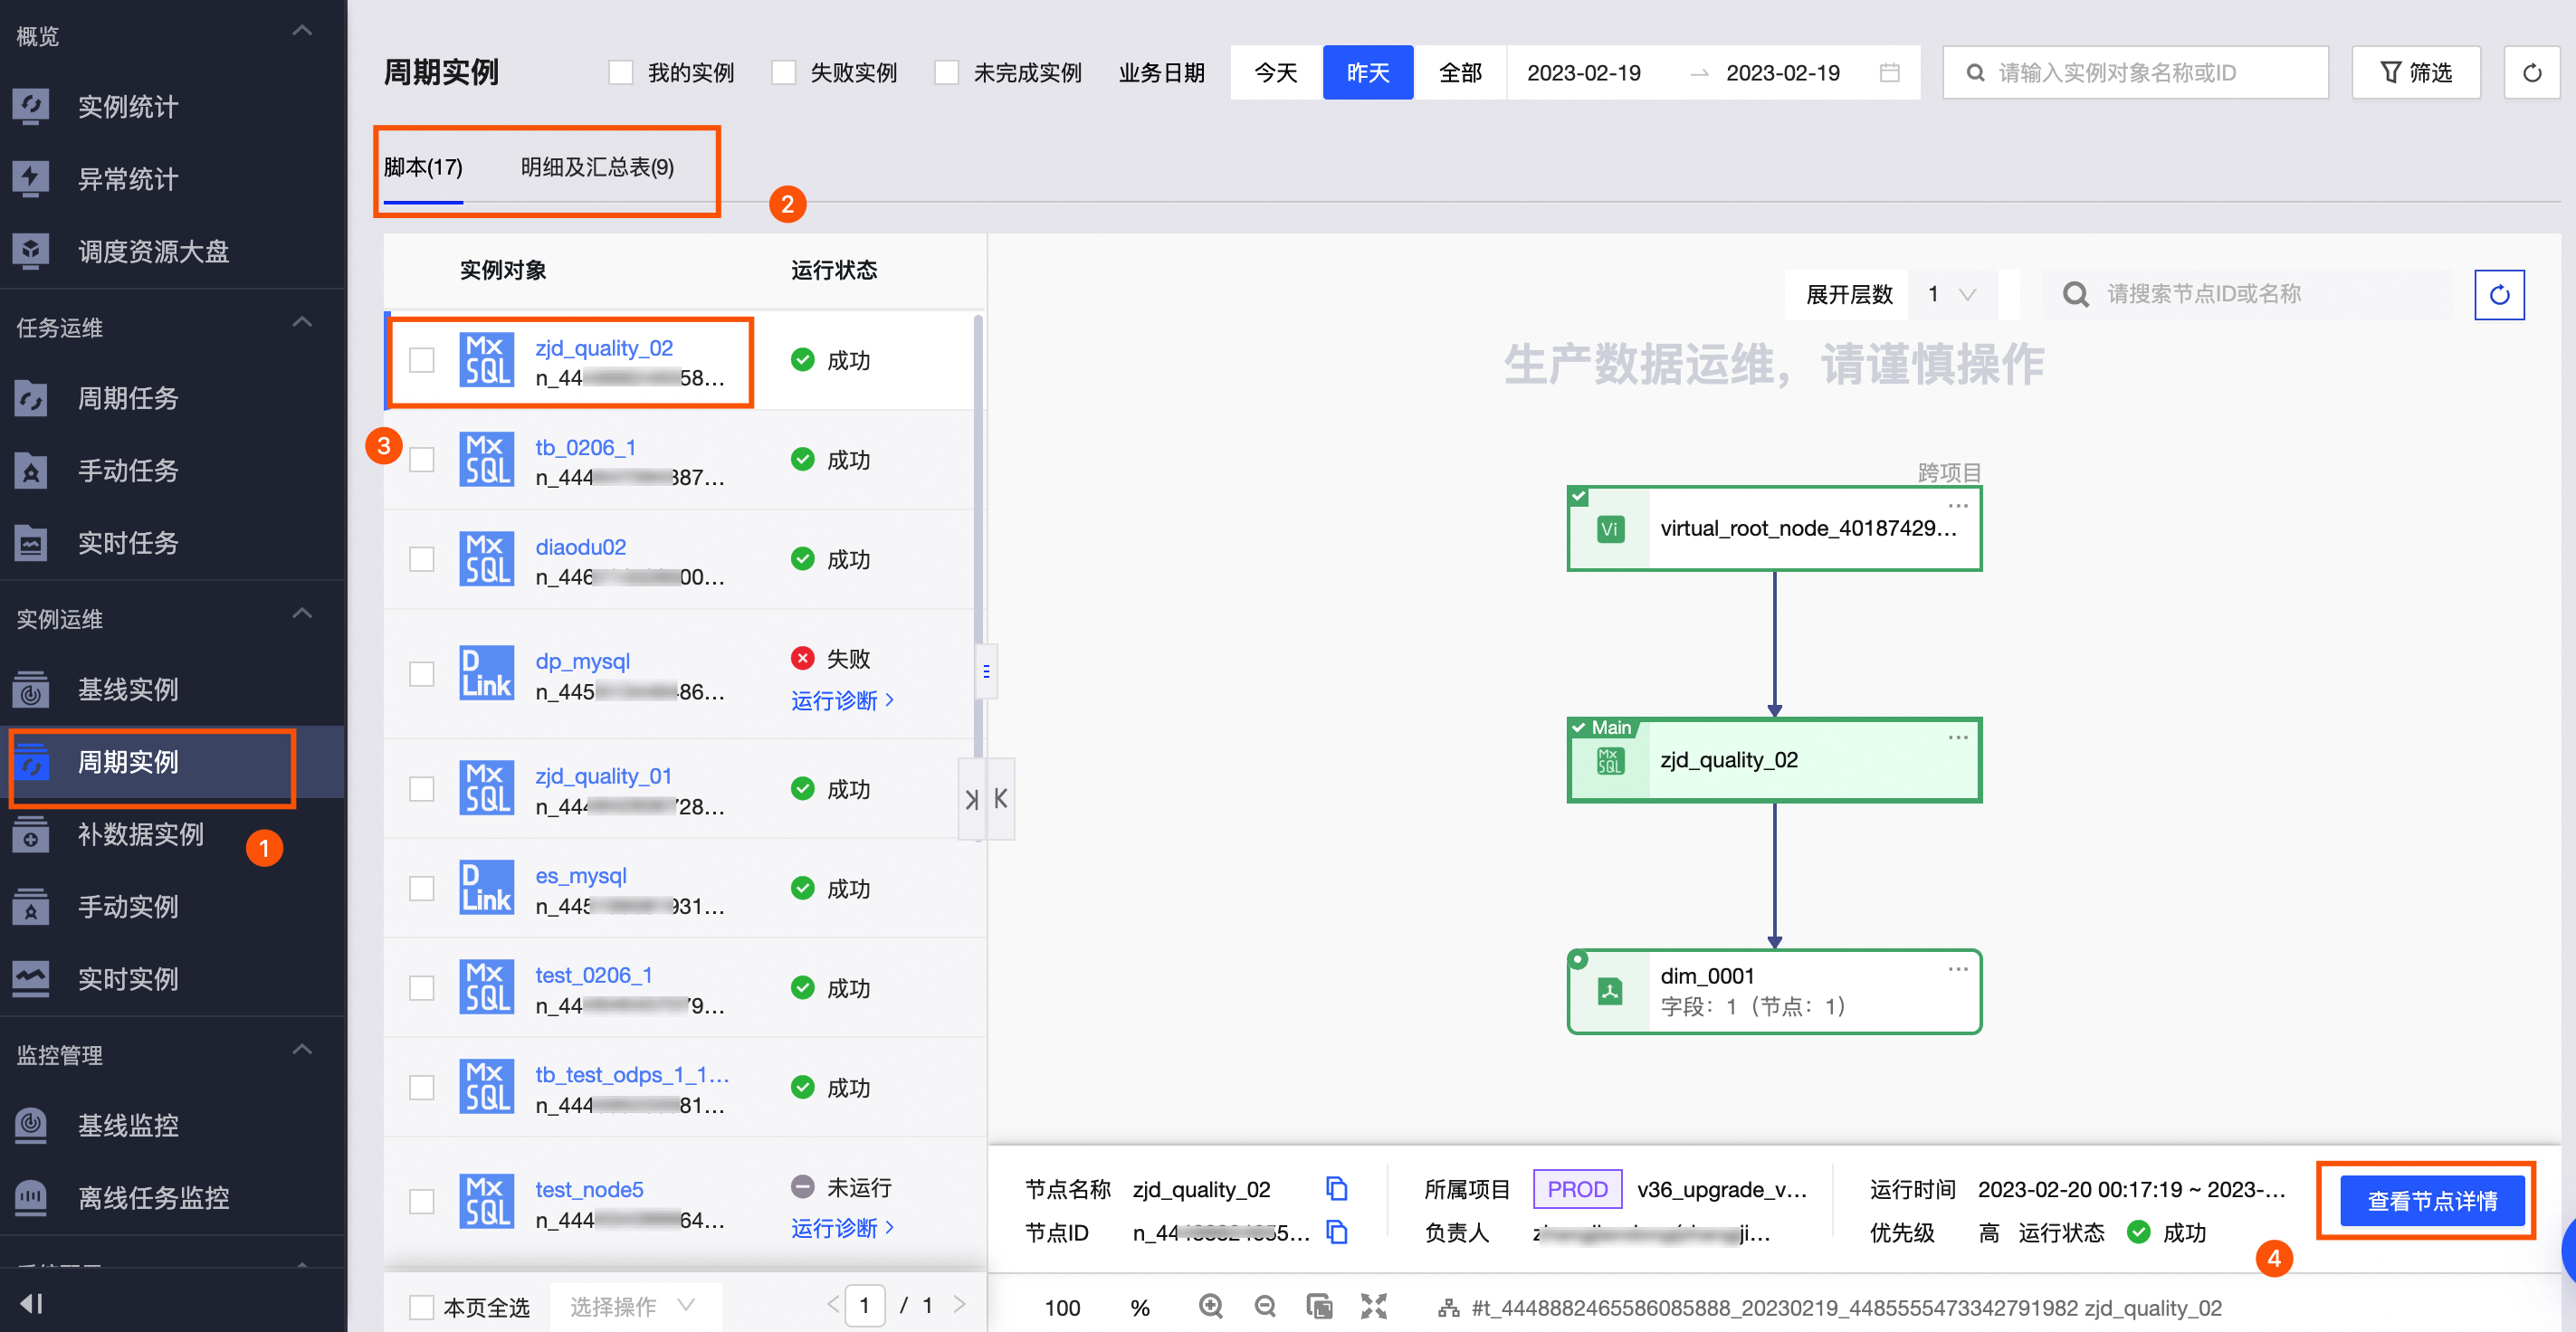Viewport: 2576px width, 1332px height.
Task: Click zoom out magnifier icon
Action: coord(1265,1306)
